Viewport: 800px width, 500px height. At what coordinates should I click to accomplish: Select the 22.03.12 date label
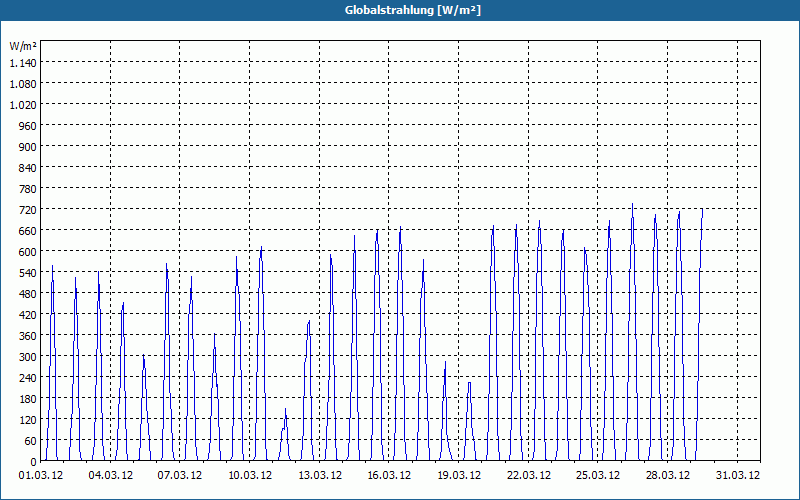pos(529,476)
